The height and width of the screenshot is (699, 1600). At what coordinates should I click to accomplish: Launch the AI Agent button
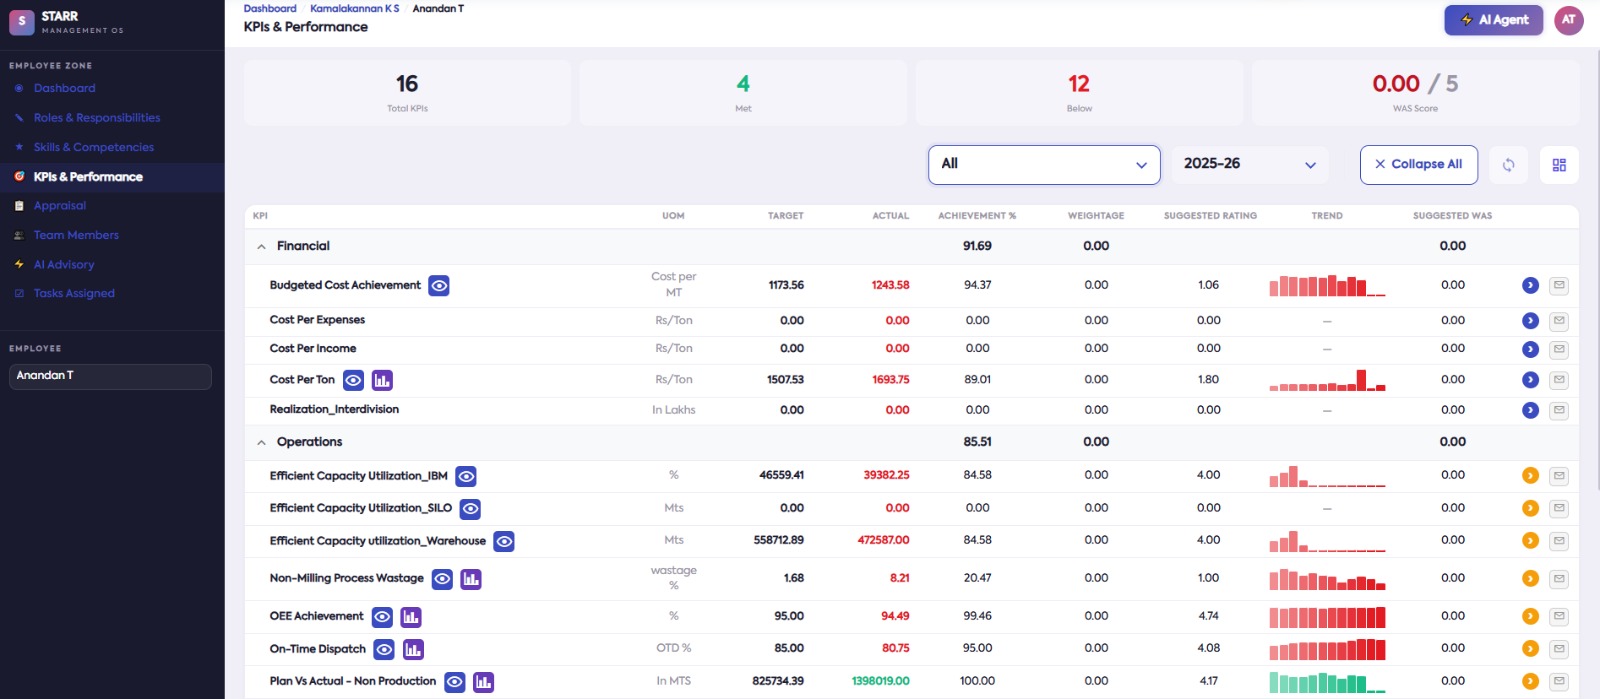point(1494,20)
